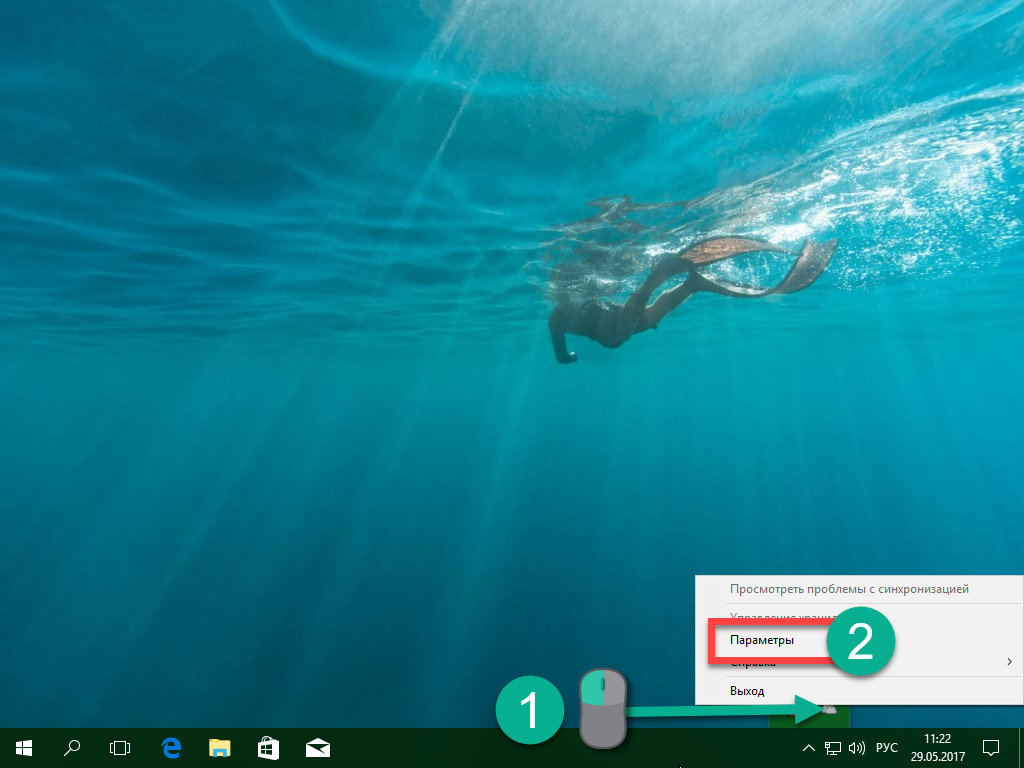Expand the hidden tray icons chevron
The image size is (1024, 768).
(809, 747)
